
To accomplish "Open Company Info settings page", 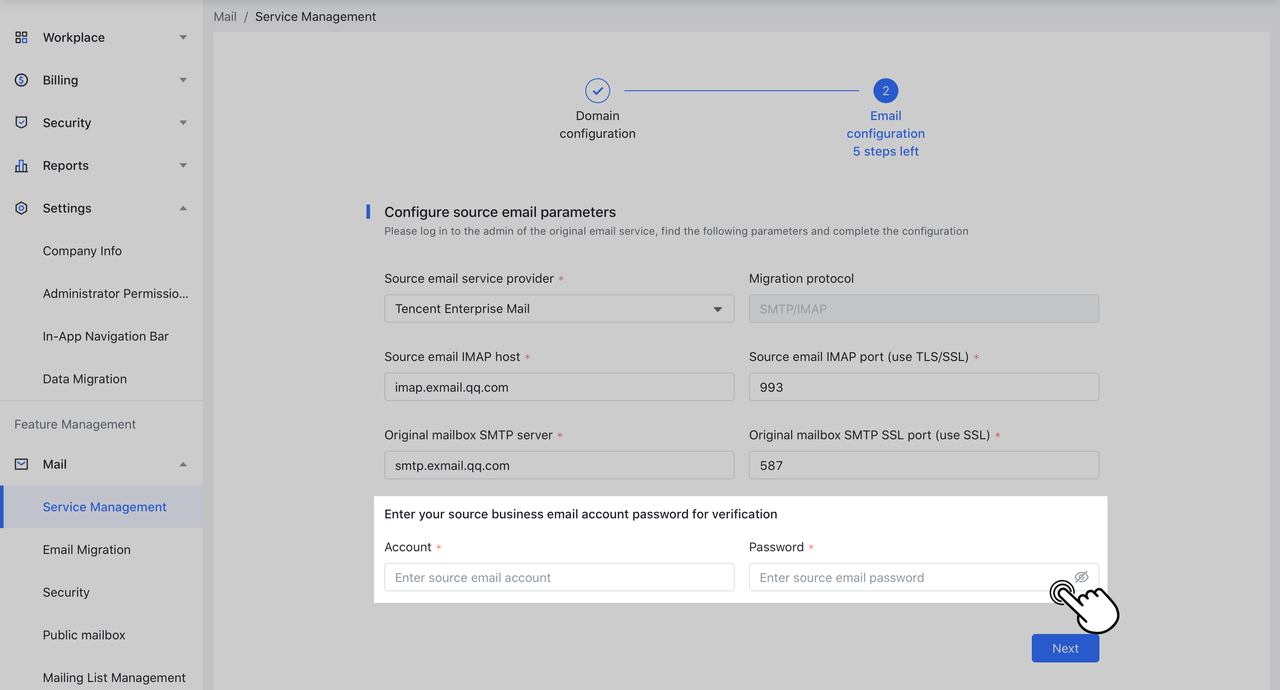I will (82, 251).
